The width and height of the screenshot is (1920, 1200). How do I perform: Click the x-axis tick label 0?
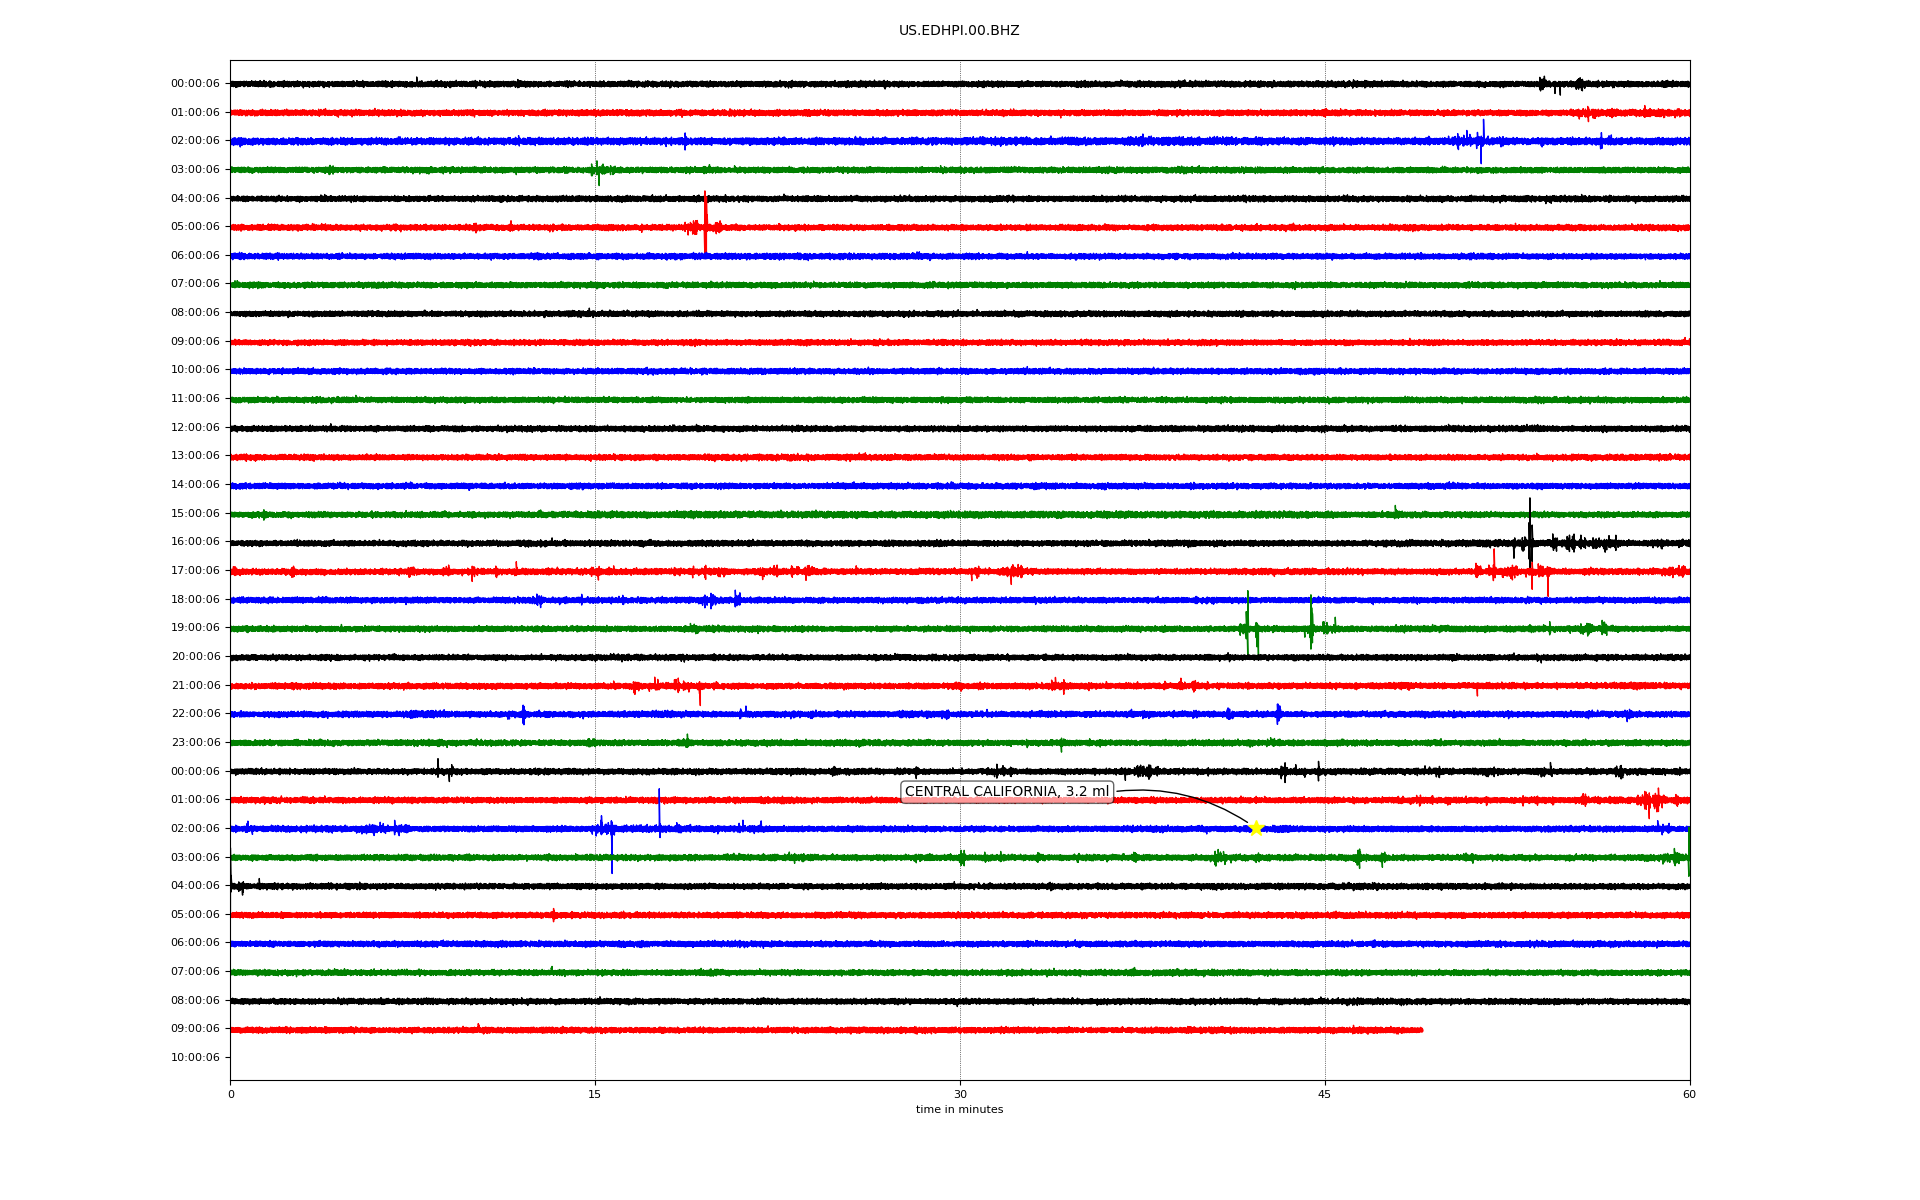[231, 1094]
